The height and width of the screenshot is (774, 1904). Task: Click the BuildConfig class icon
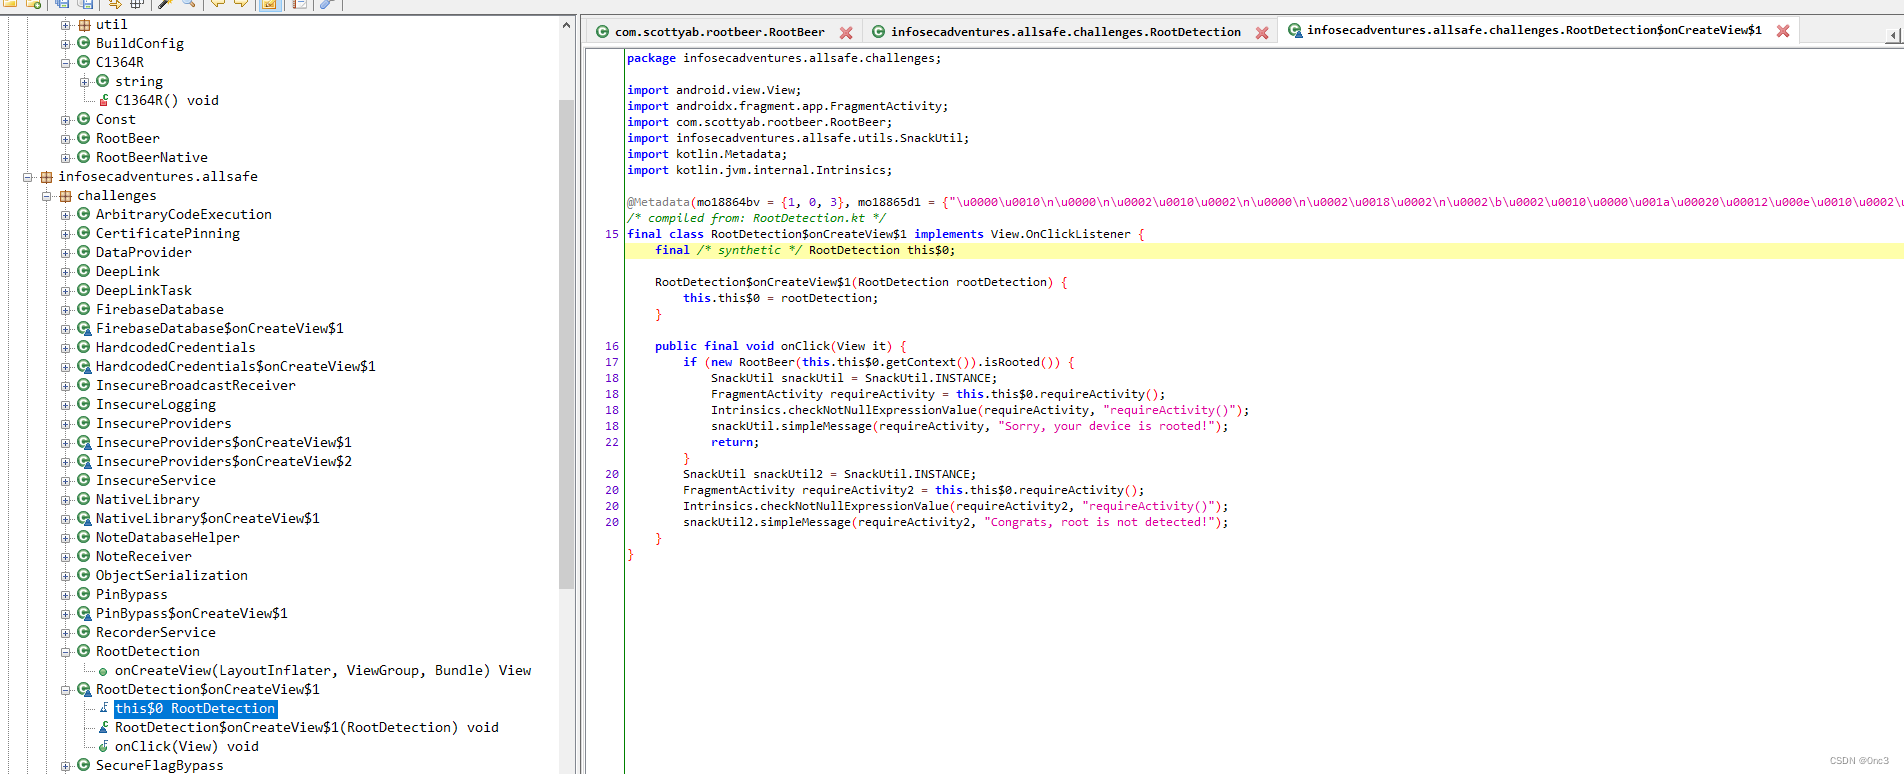pyautogui.click(x=84, y=43)
